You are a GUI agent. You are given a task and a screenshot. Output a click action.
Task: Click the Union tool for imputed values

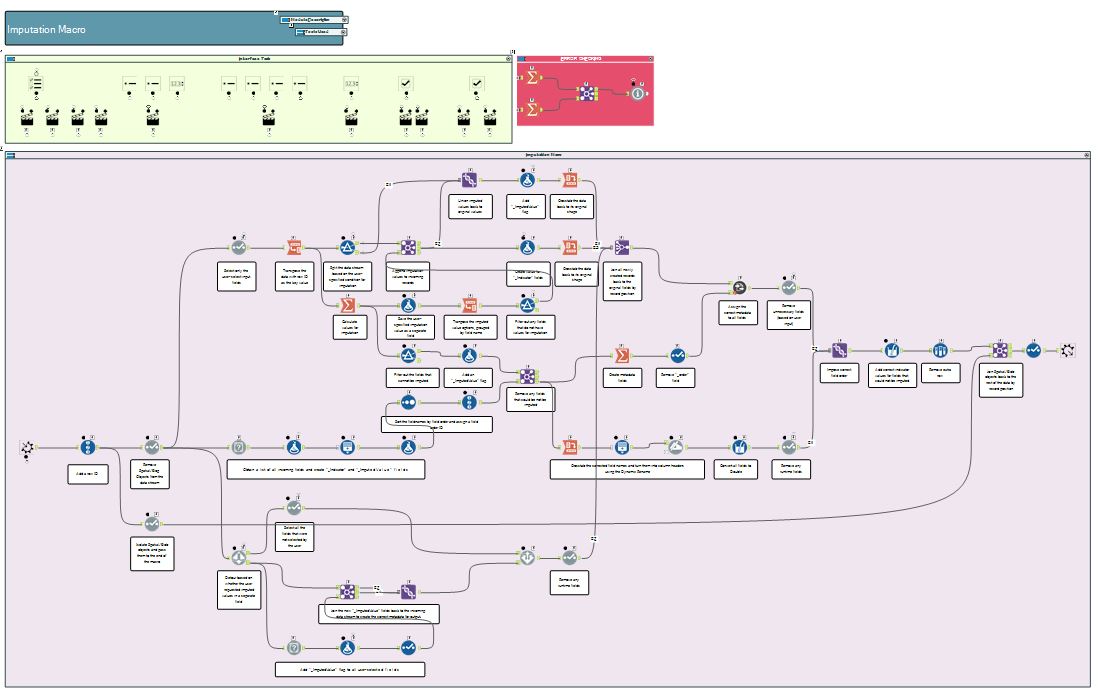coord(468,180)
